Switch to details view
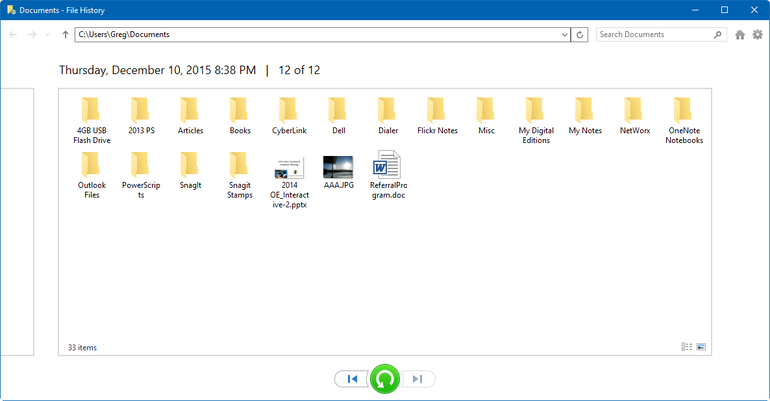 pyautogui.click(x=687, y=347)
